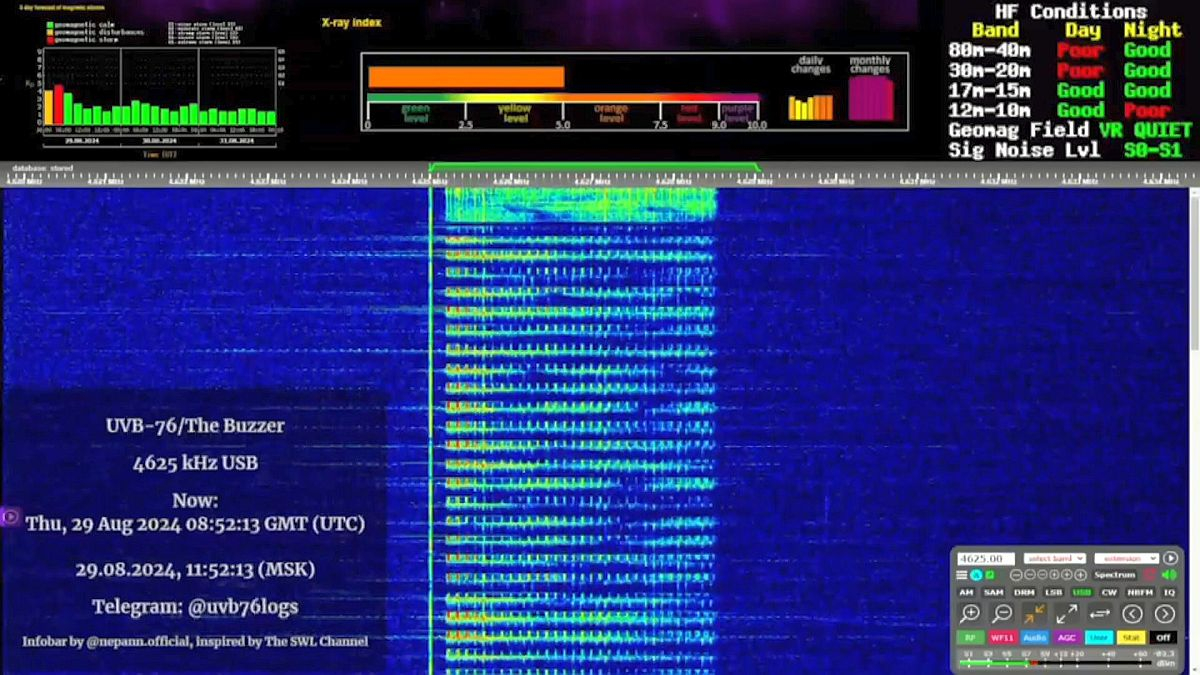Select the highlighted USB mode button
Screen dimensions: 1200x675
click(1082, 592)
